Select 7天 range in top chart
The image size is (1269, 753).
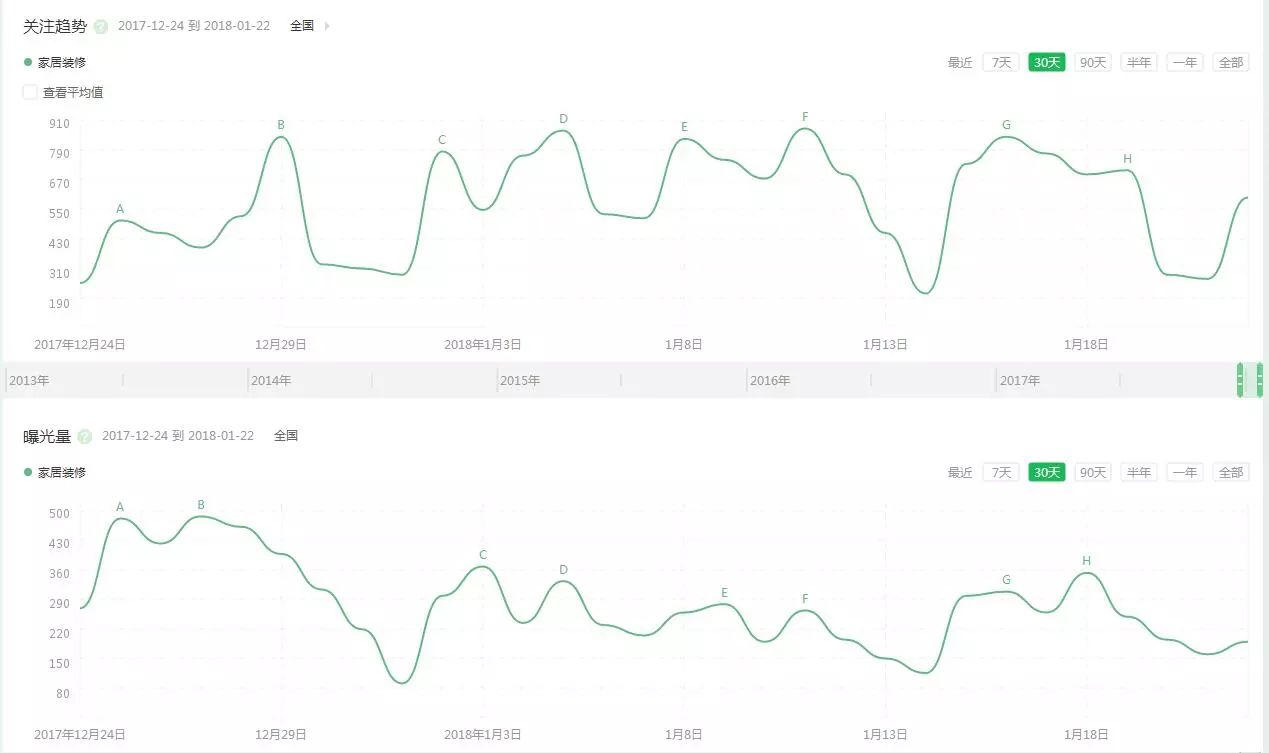coord(1000,62)
